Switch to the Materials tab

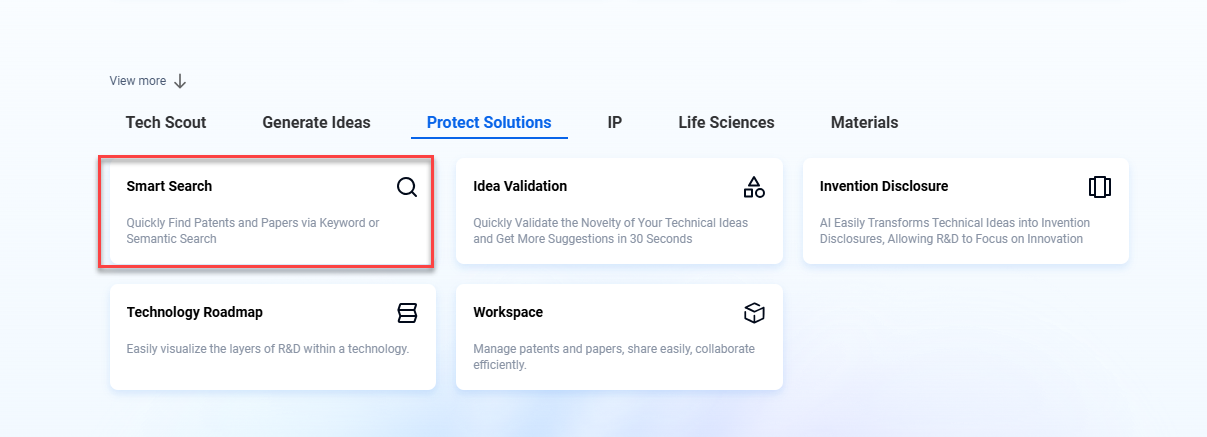click(864, 123)
